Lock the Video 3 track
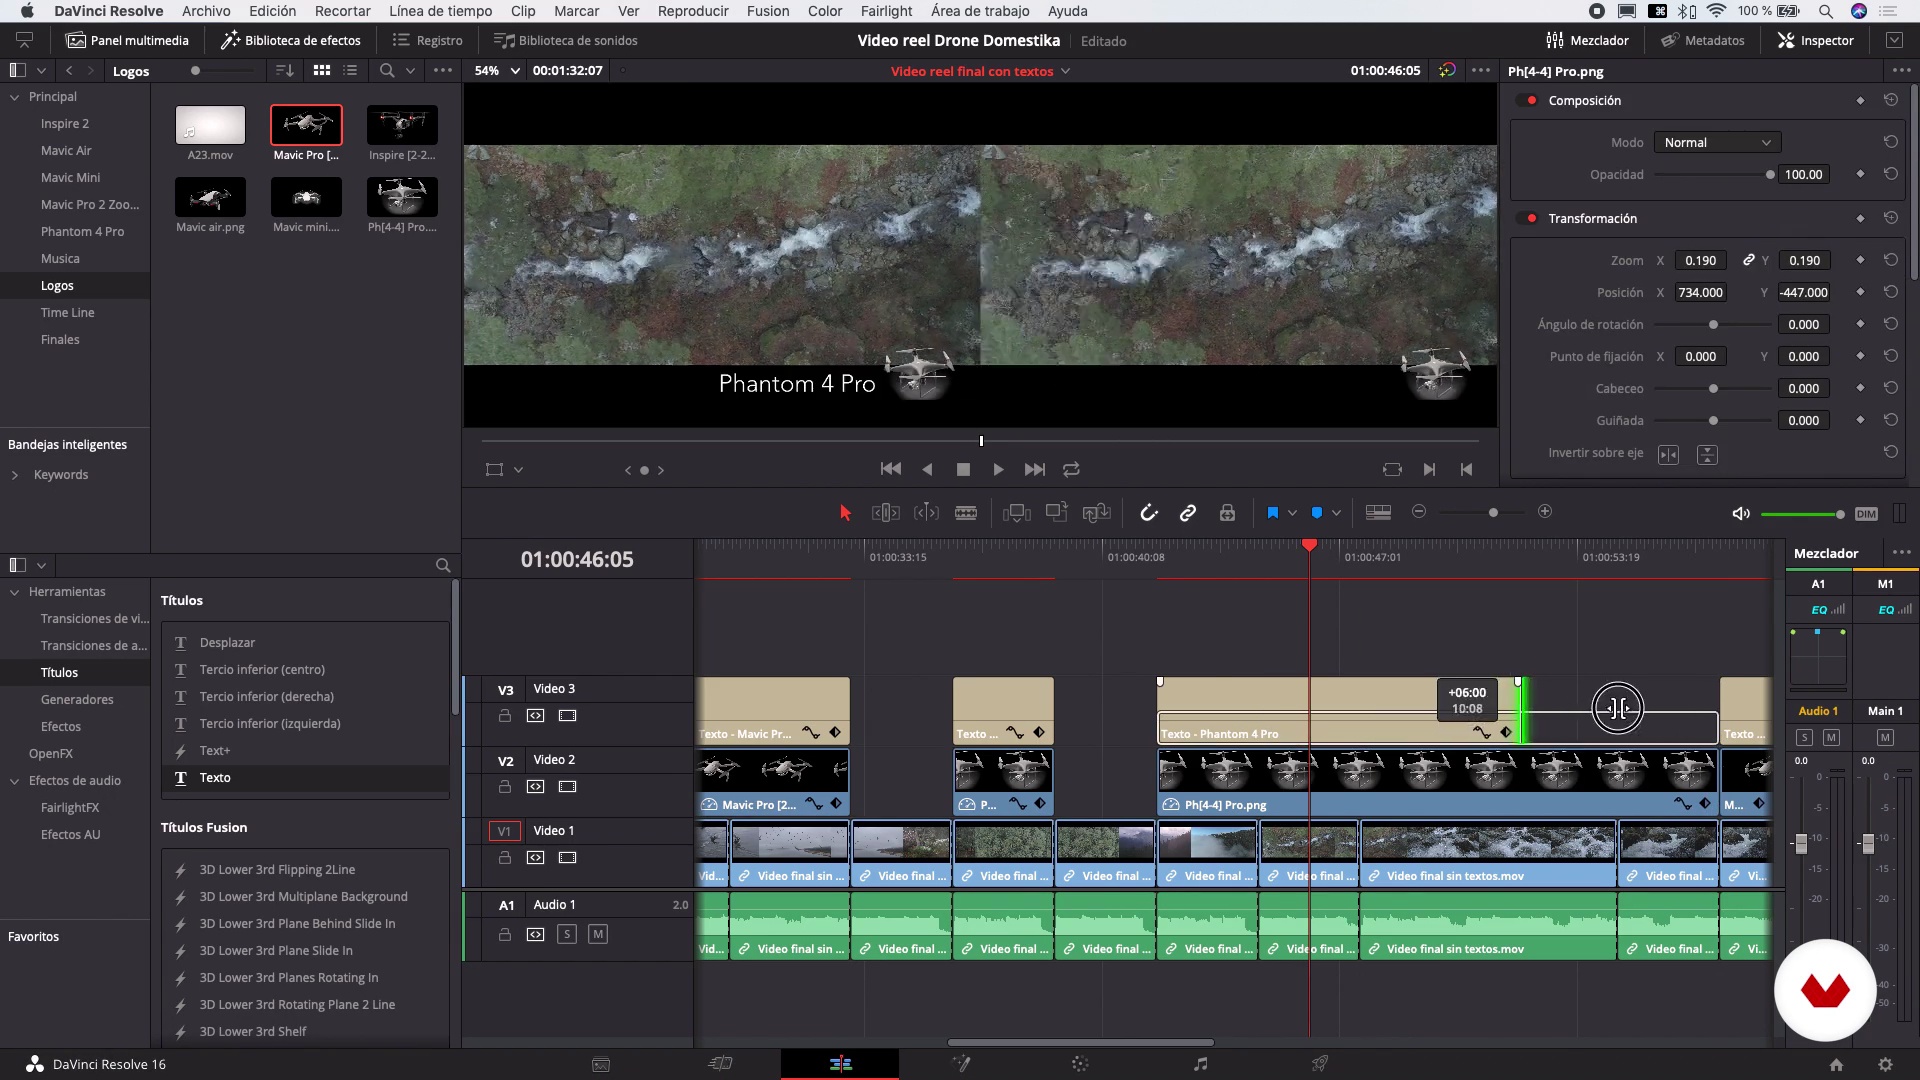This screenshot has width=1920, height=1080. coord(505,716)
